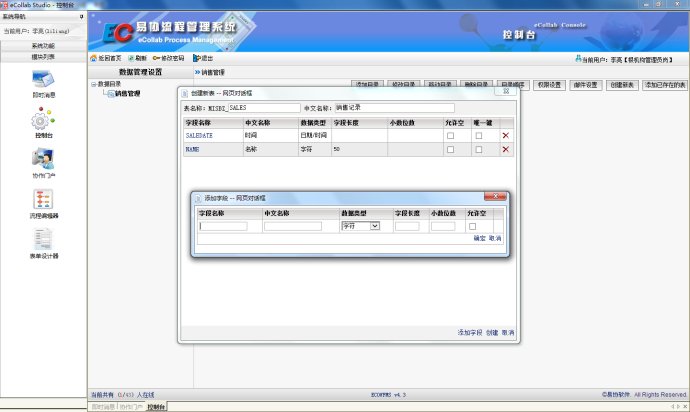Click the 权限设置 button
690x412 pixels.
[x=549, y=85]
